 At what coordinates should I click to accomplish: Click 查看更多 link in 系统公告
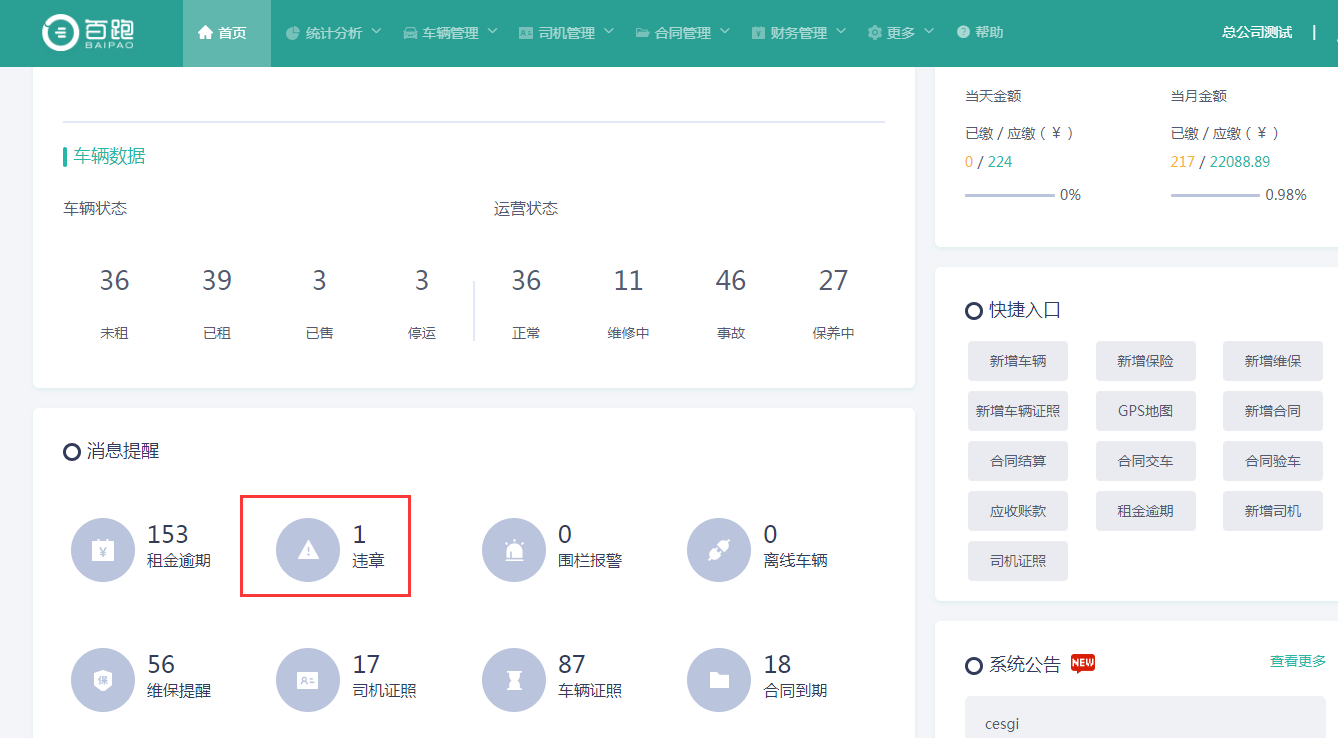1297,661
